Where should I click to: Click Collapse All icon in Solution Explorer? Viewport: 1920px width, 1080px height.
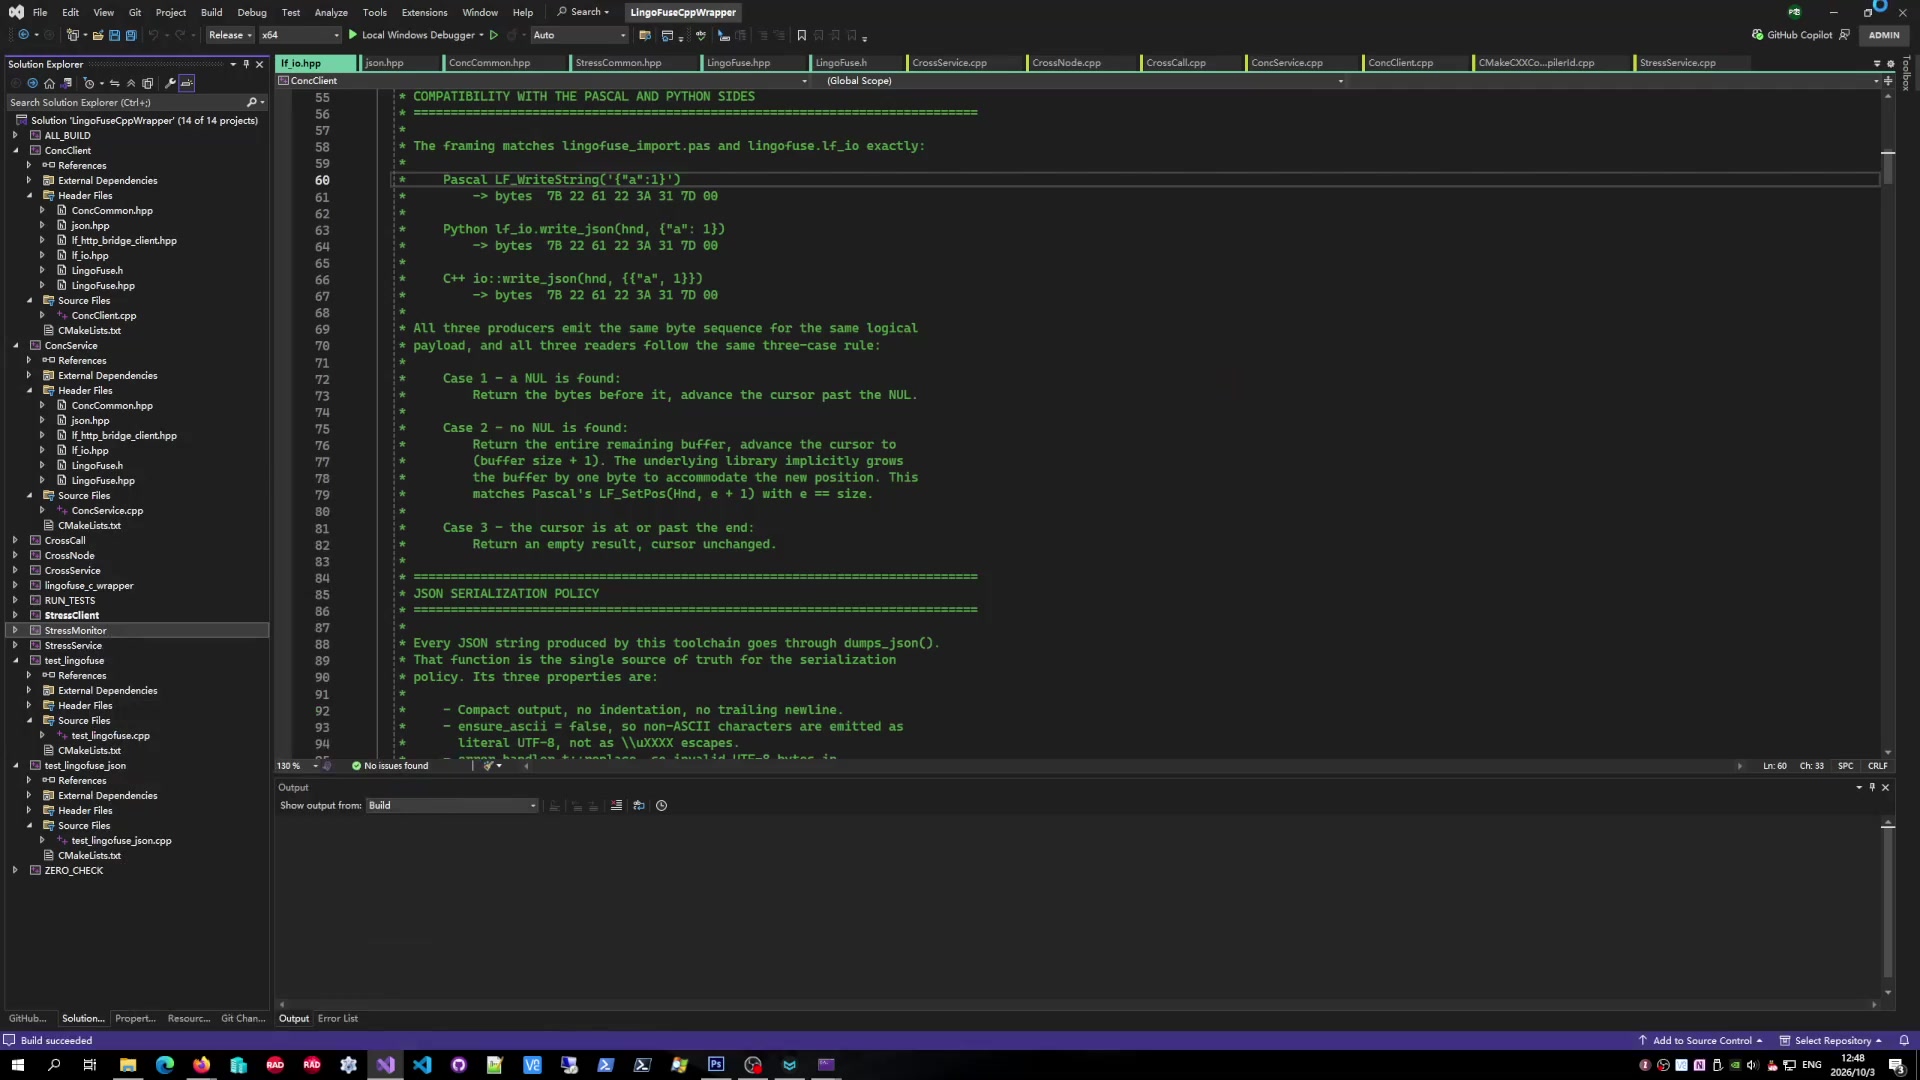coord(131,83)
